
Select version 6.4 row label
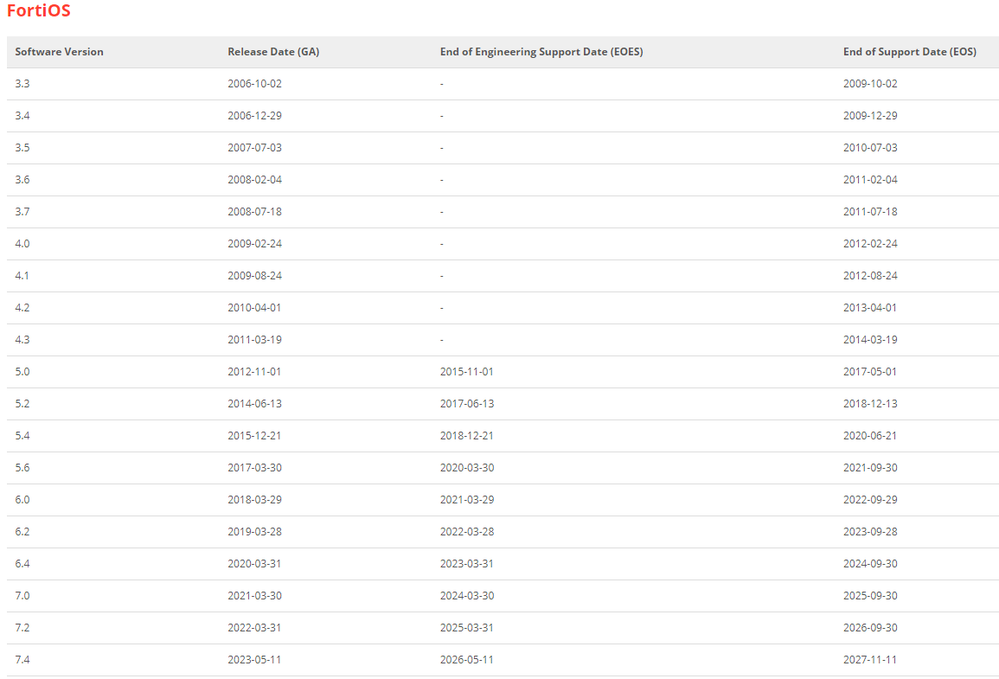click(x=22, y=564)
